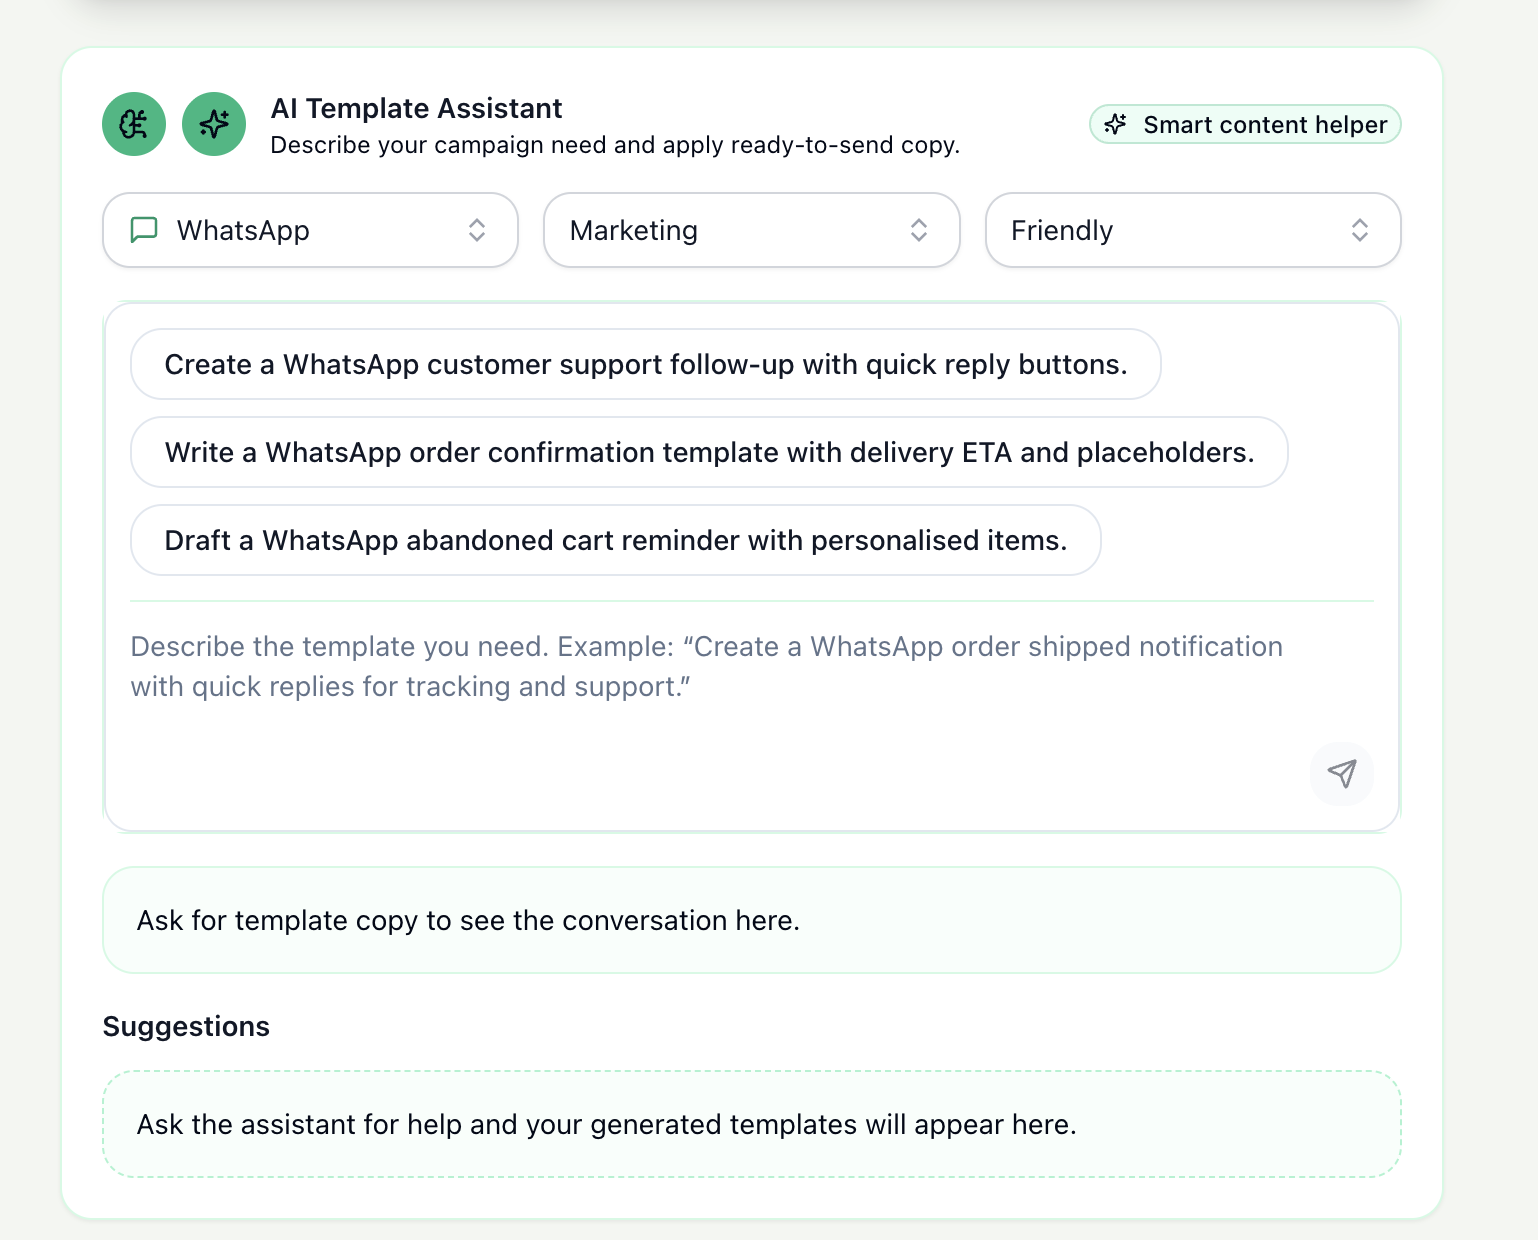The height and width of the screenshot is (1240, 1538).
Task: Click the sparkles assistant avatar icon
Action: 213,124
